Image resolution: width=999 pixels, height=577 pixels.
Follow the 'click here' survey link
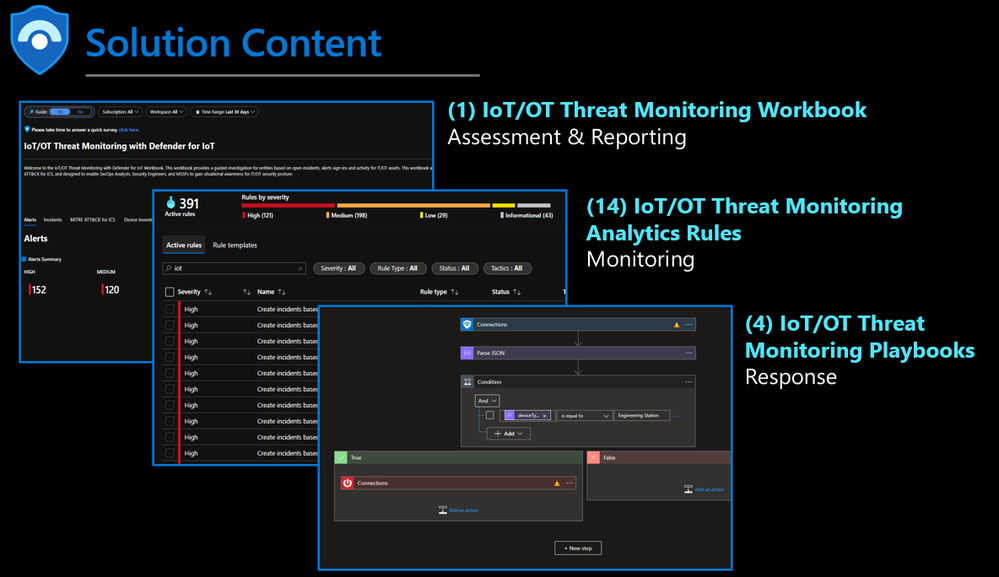tap(129, 130)
